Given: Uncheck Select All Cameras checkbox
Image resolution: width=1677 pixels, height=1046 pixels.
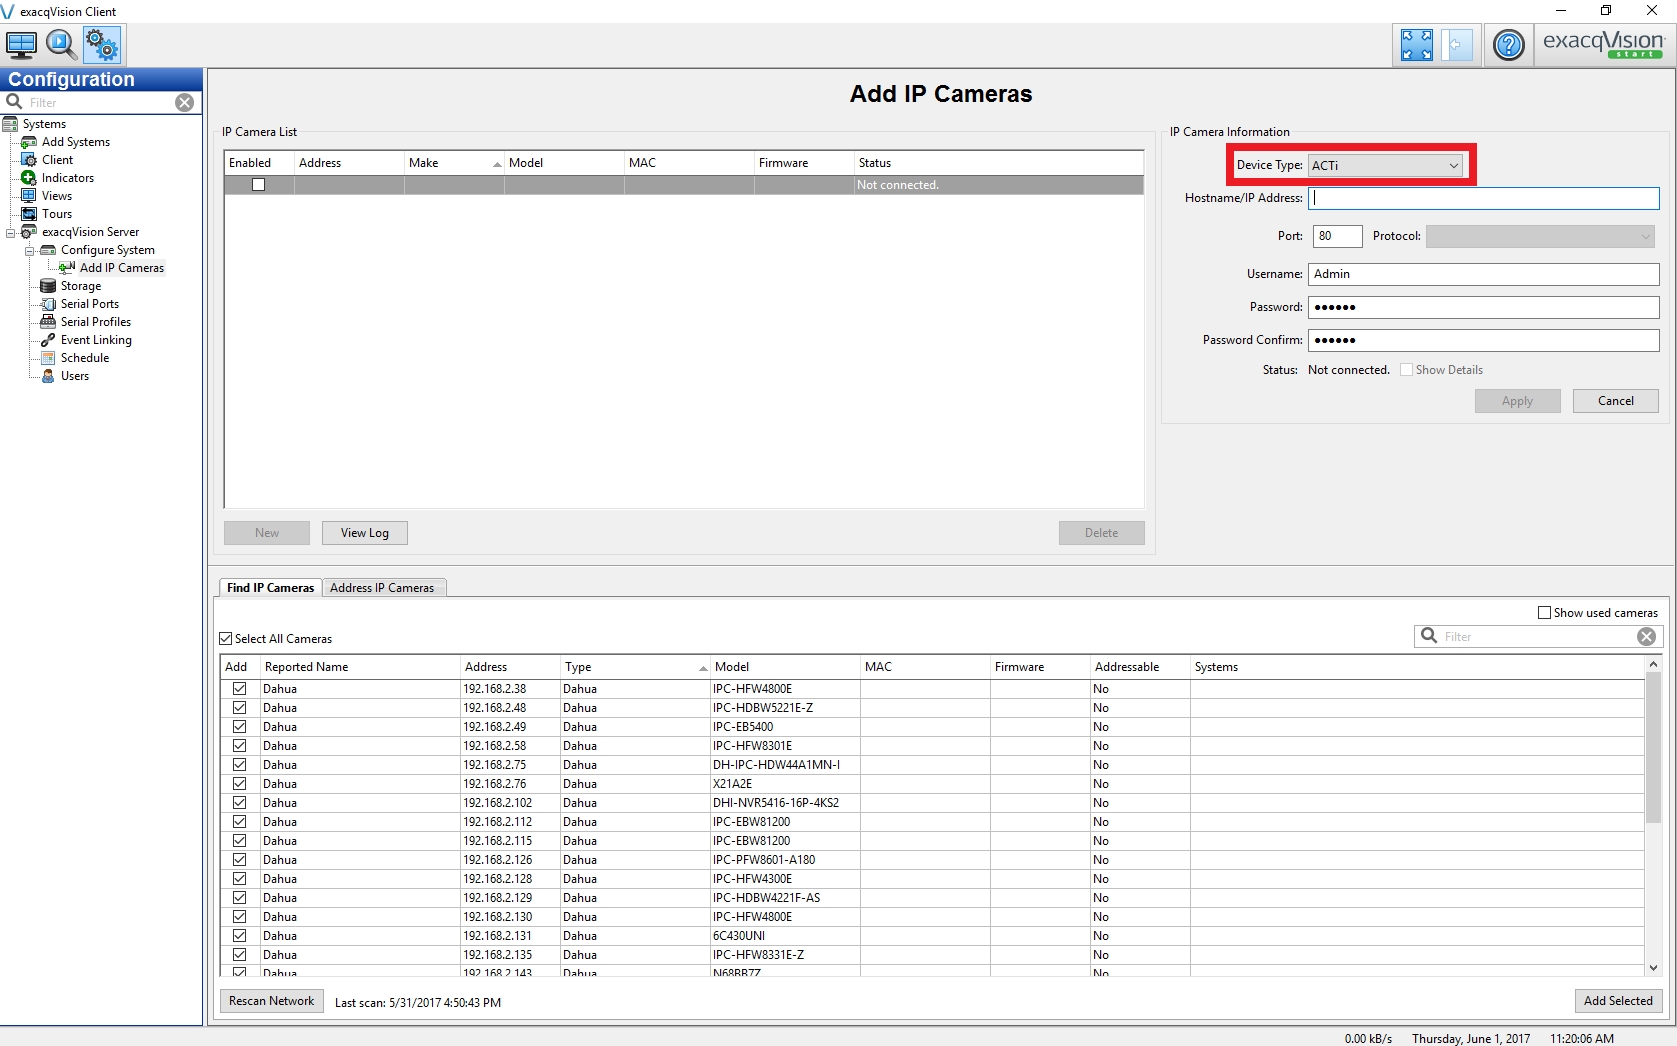Looking at the screenshot, I should [x=226, y=639].
